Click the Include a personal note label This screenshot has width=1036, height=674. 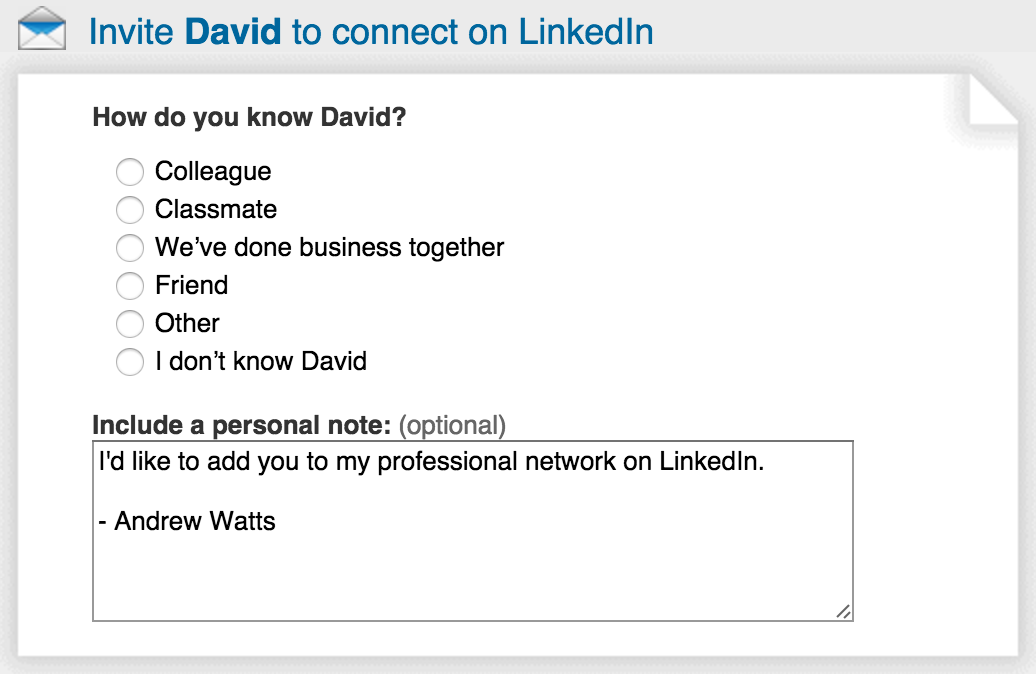[x=241, y=426]
